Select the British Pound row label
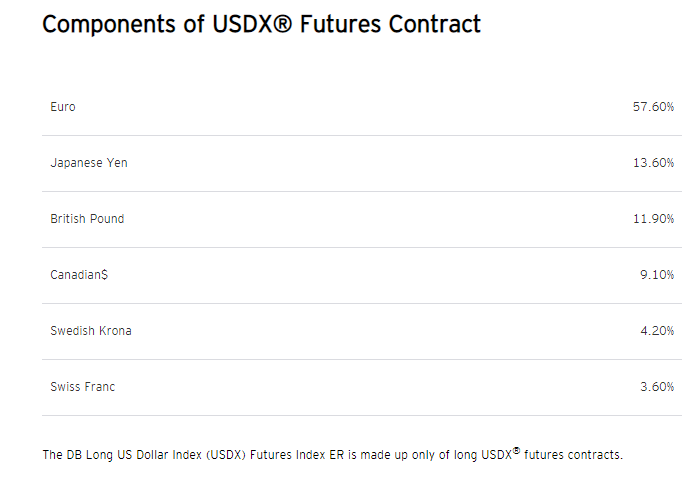This screenshot has height=487, width=689. click(87, 219)
